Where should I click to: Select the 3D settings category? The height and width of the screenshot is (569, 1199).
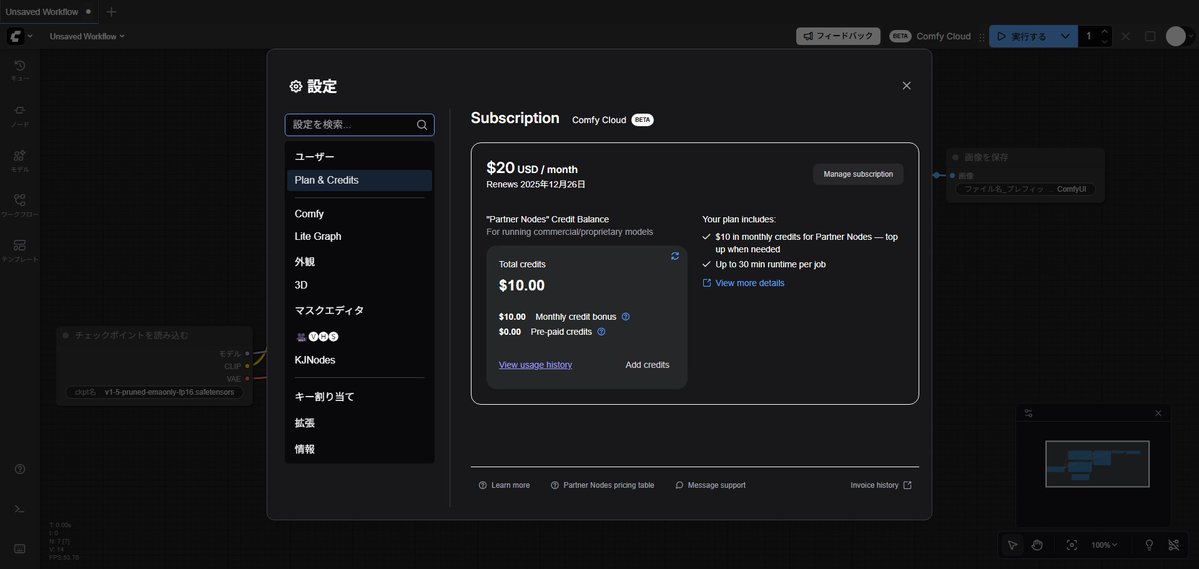tap(359, 284)
